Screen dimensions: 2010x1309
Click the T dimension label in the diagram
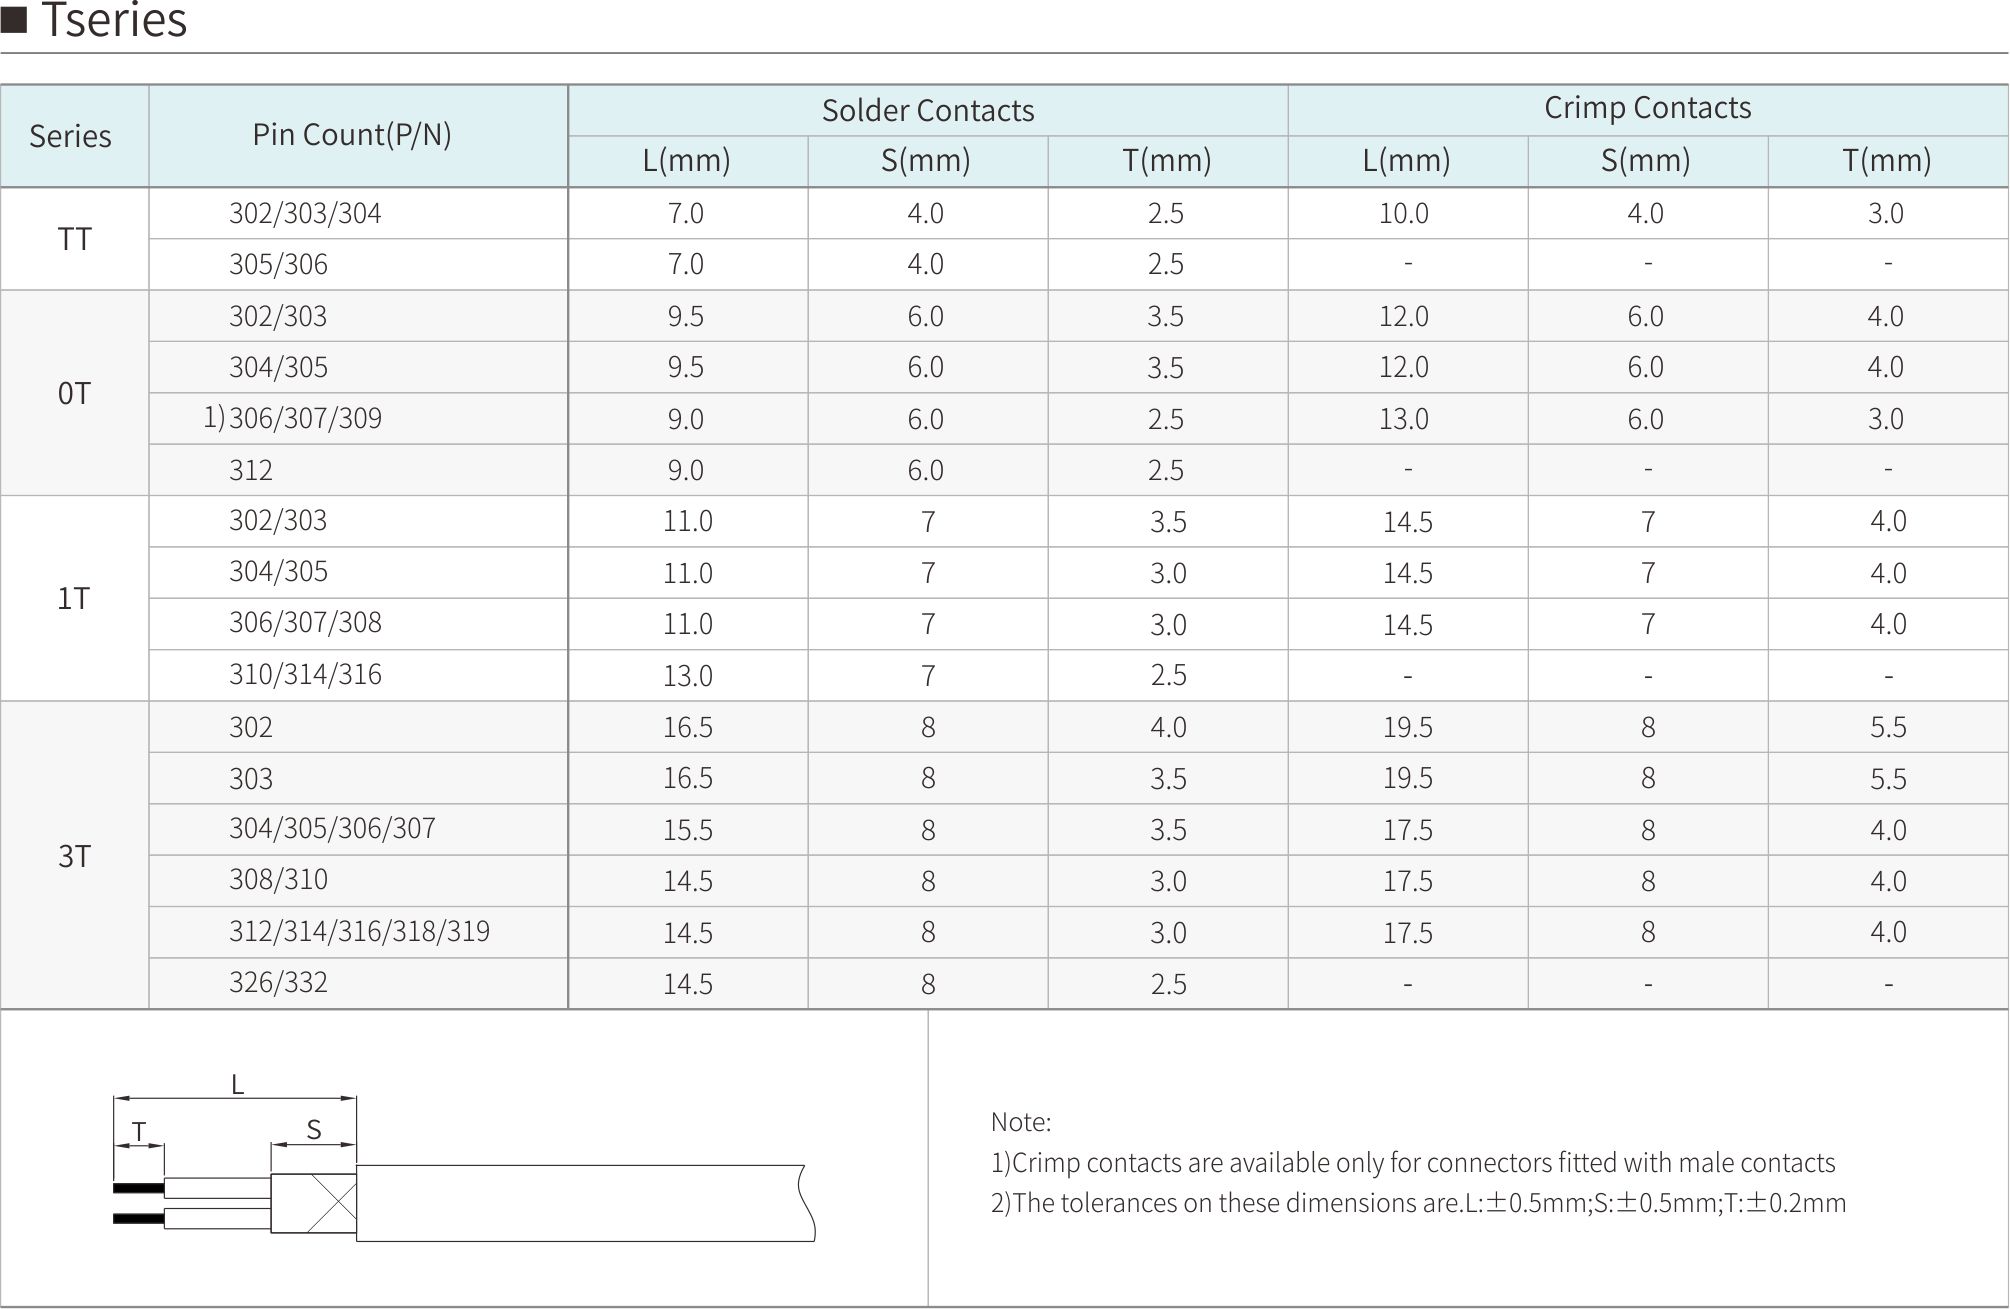point(139,1131)
